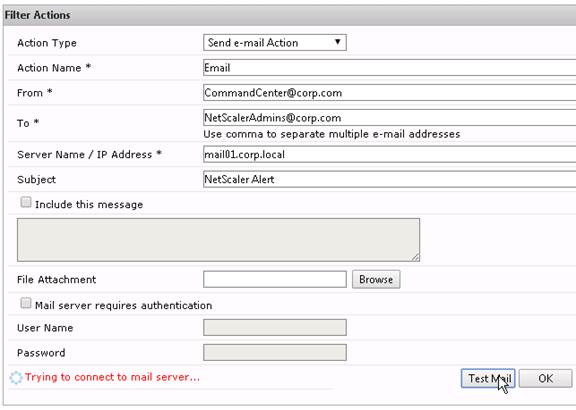Screen dimensions: 576x410
Task: Click the User Name field
Action: (274, 327)
